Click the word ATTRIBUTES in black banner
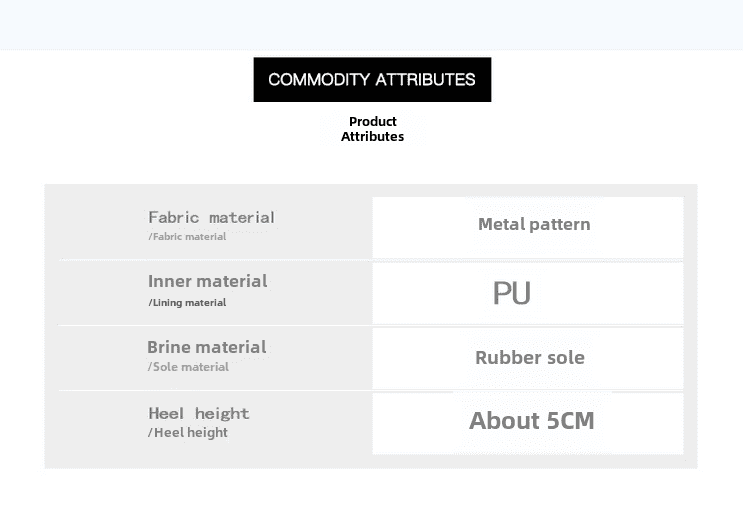Image resolution: width=743 pixels, height=510 pixels. [x=425, y=79]
